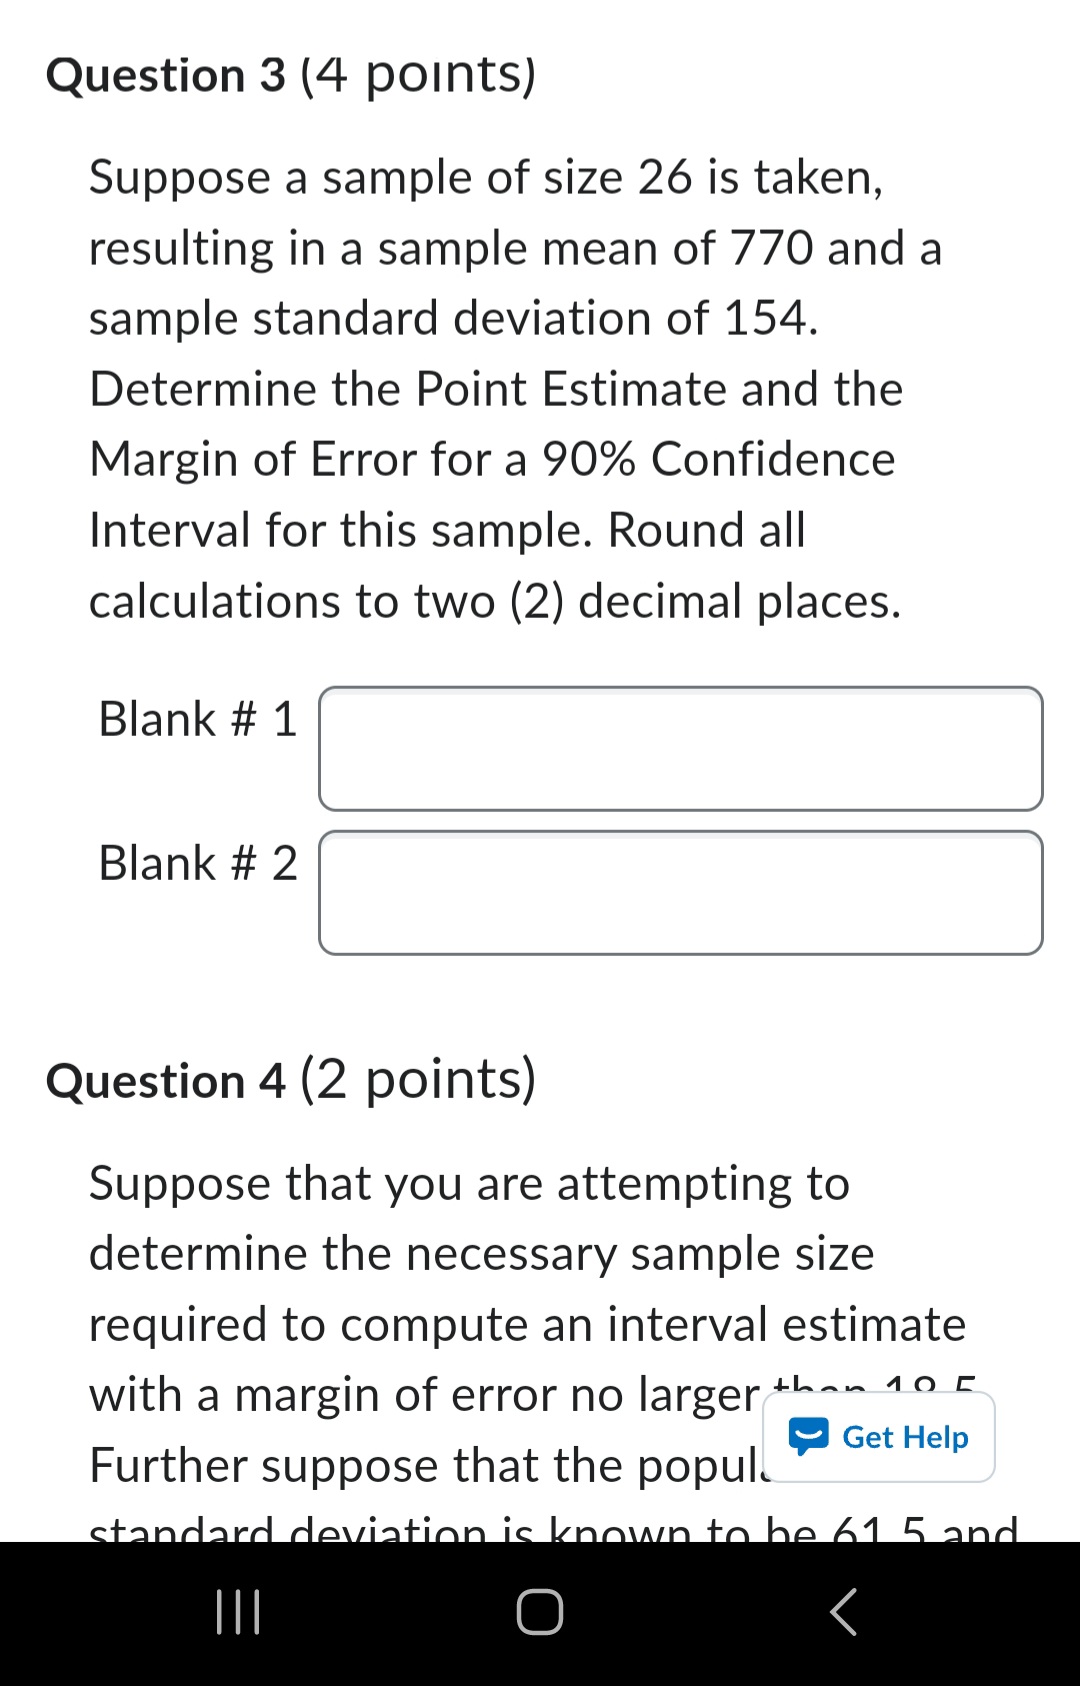Image resolution: width=1080 pixels, height=1686 pixels.
Task: Tap the Android back arrow icon
Action: point(843,1612)
